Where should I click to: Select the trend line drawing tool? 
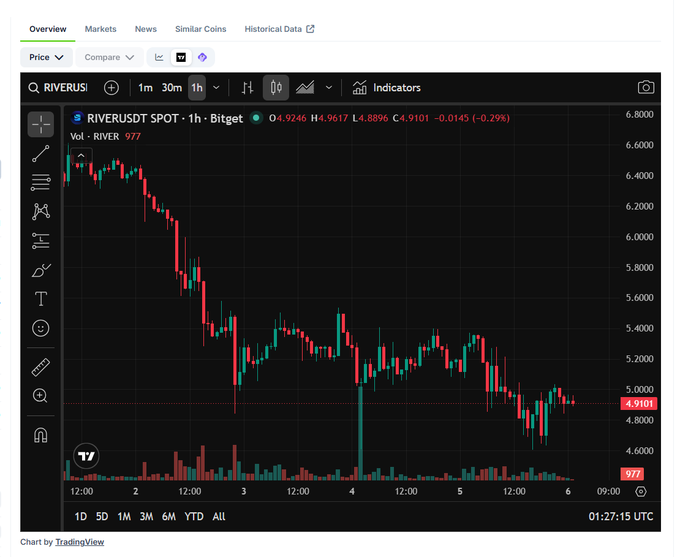(41, 154)
